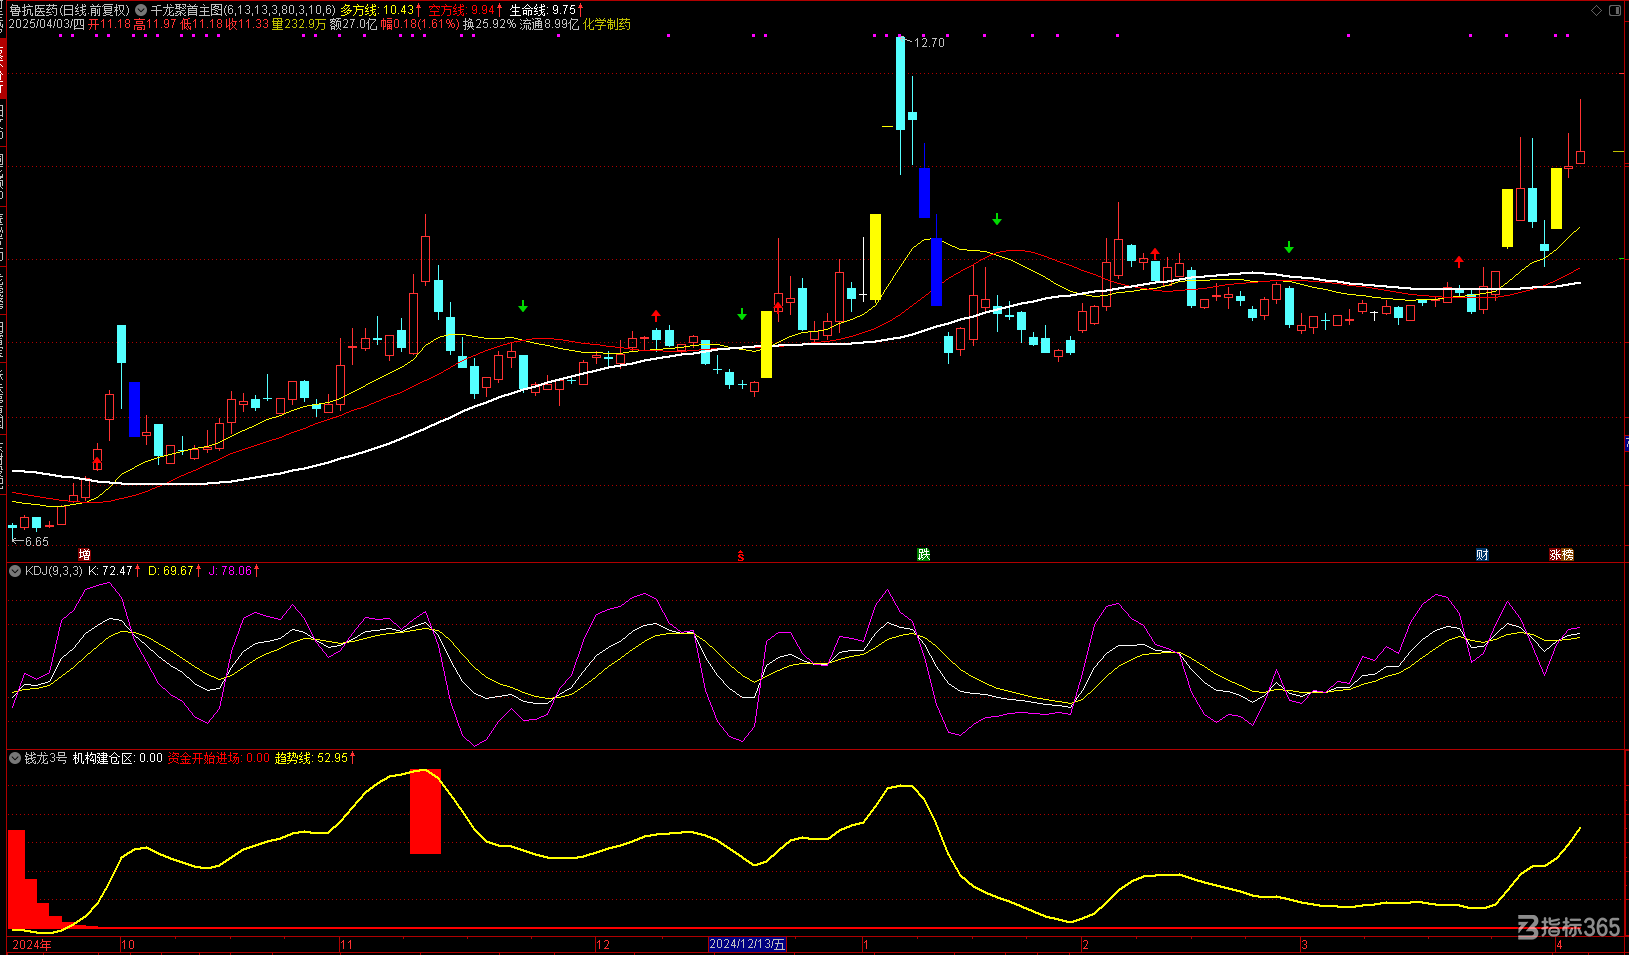The width and height of the screenshot is (1629, 955).
Task: Click month 12 on the time axis
Action: 602,944
